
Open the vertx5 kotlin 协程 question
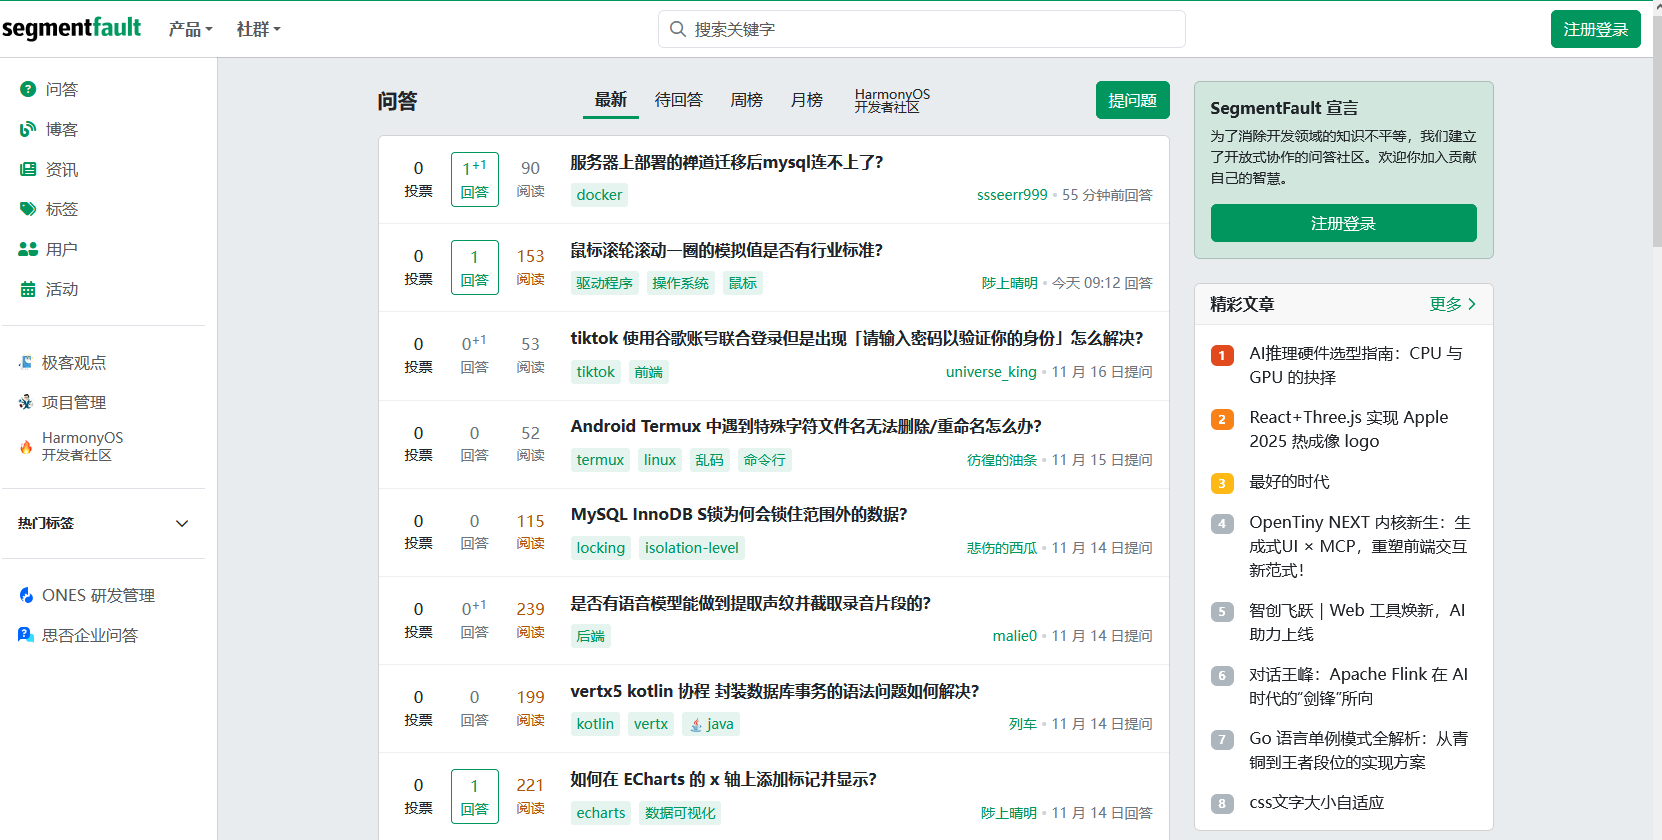pos(775,691)
